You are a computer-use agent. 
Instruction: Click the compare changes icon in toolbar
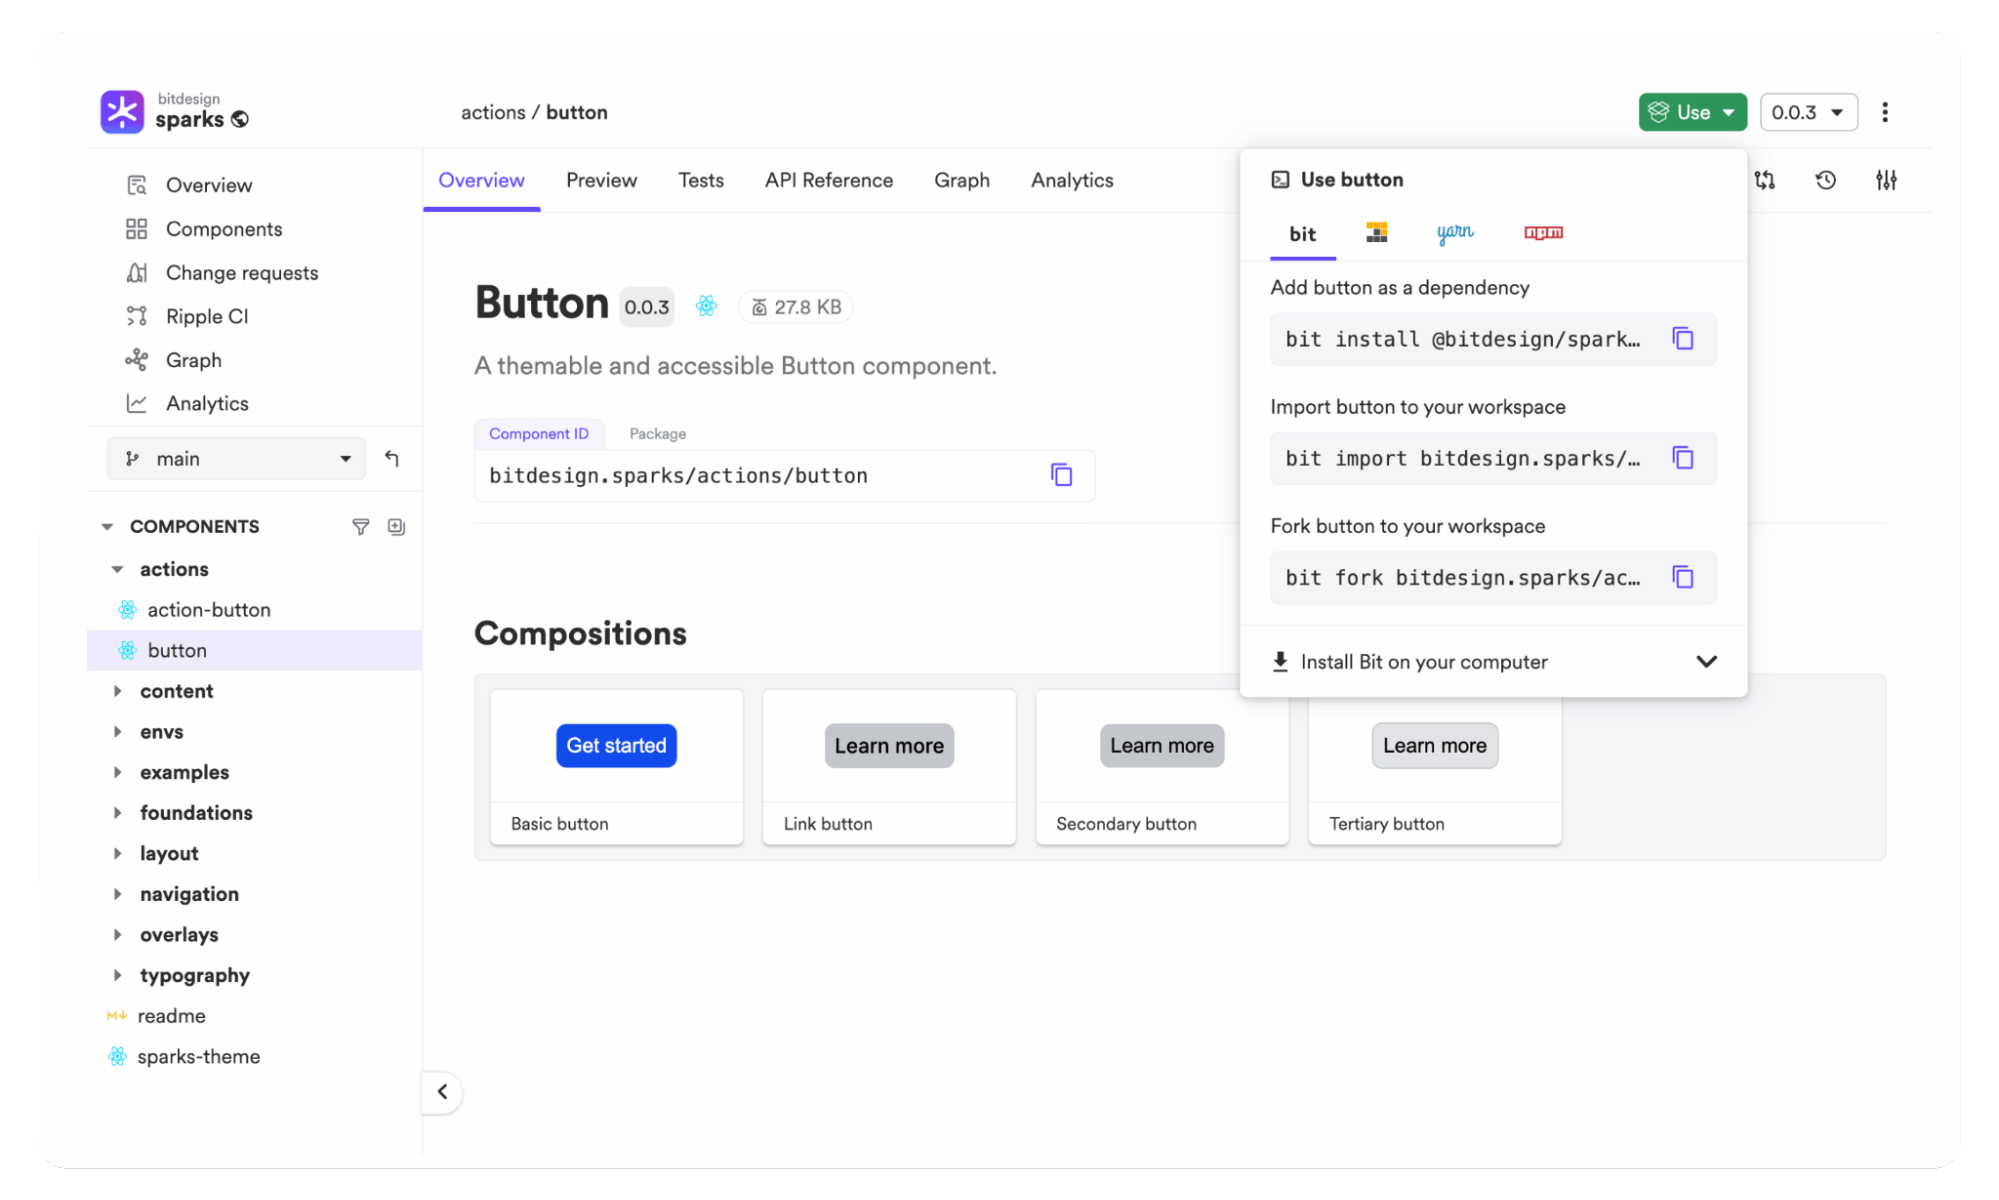[1765, 180]
